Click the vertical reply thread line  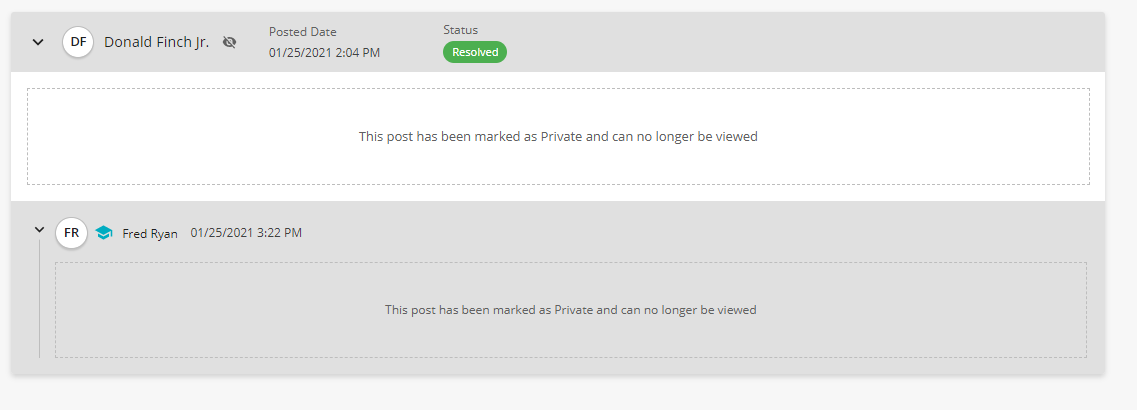pyautogui.click(x=39, y=299)
